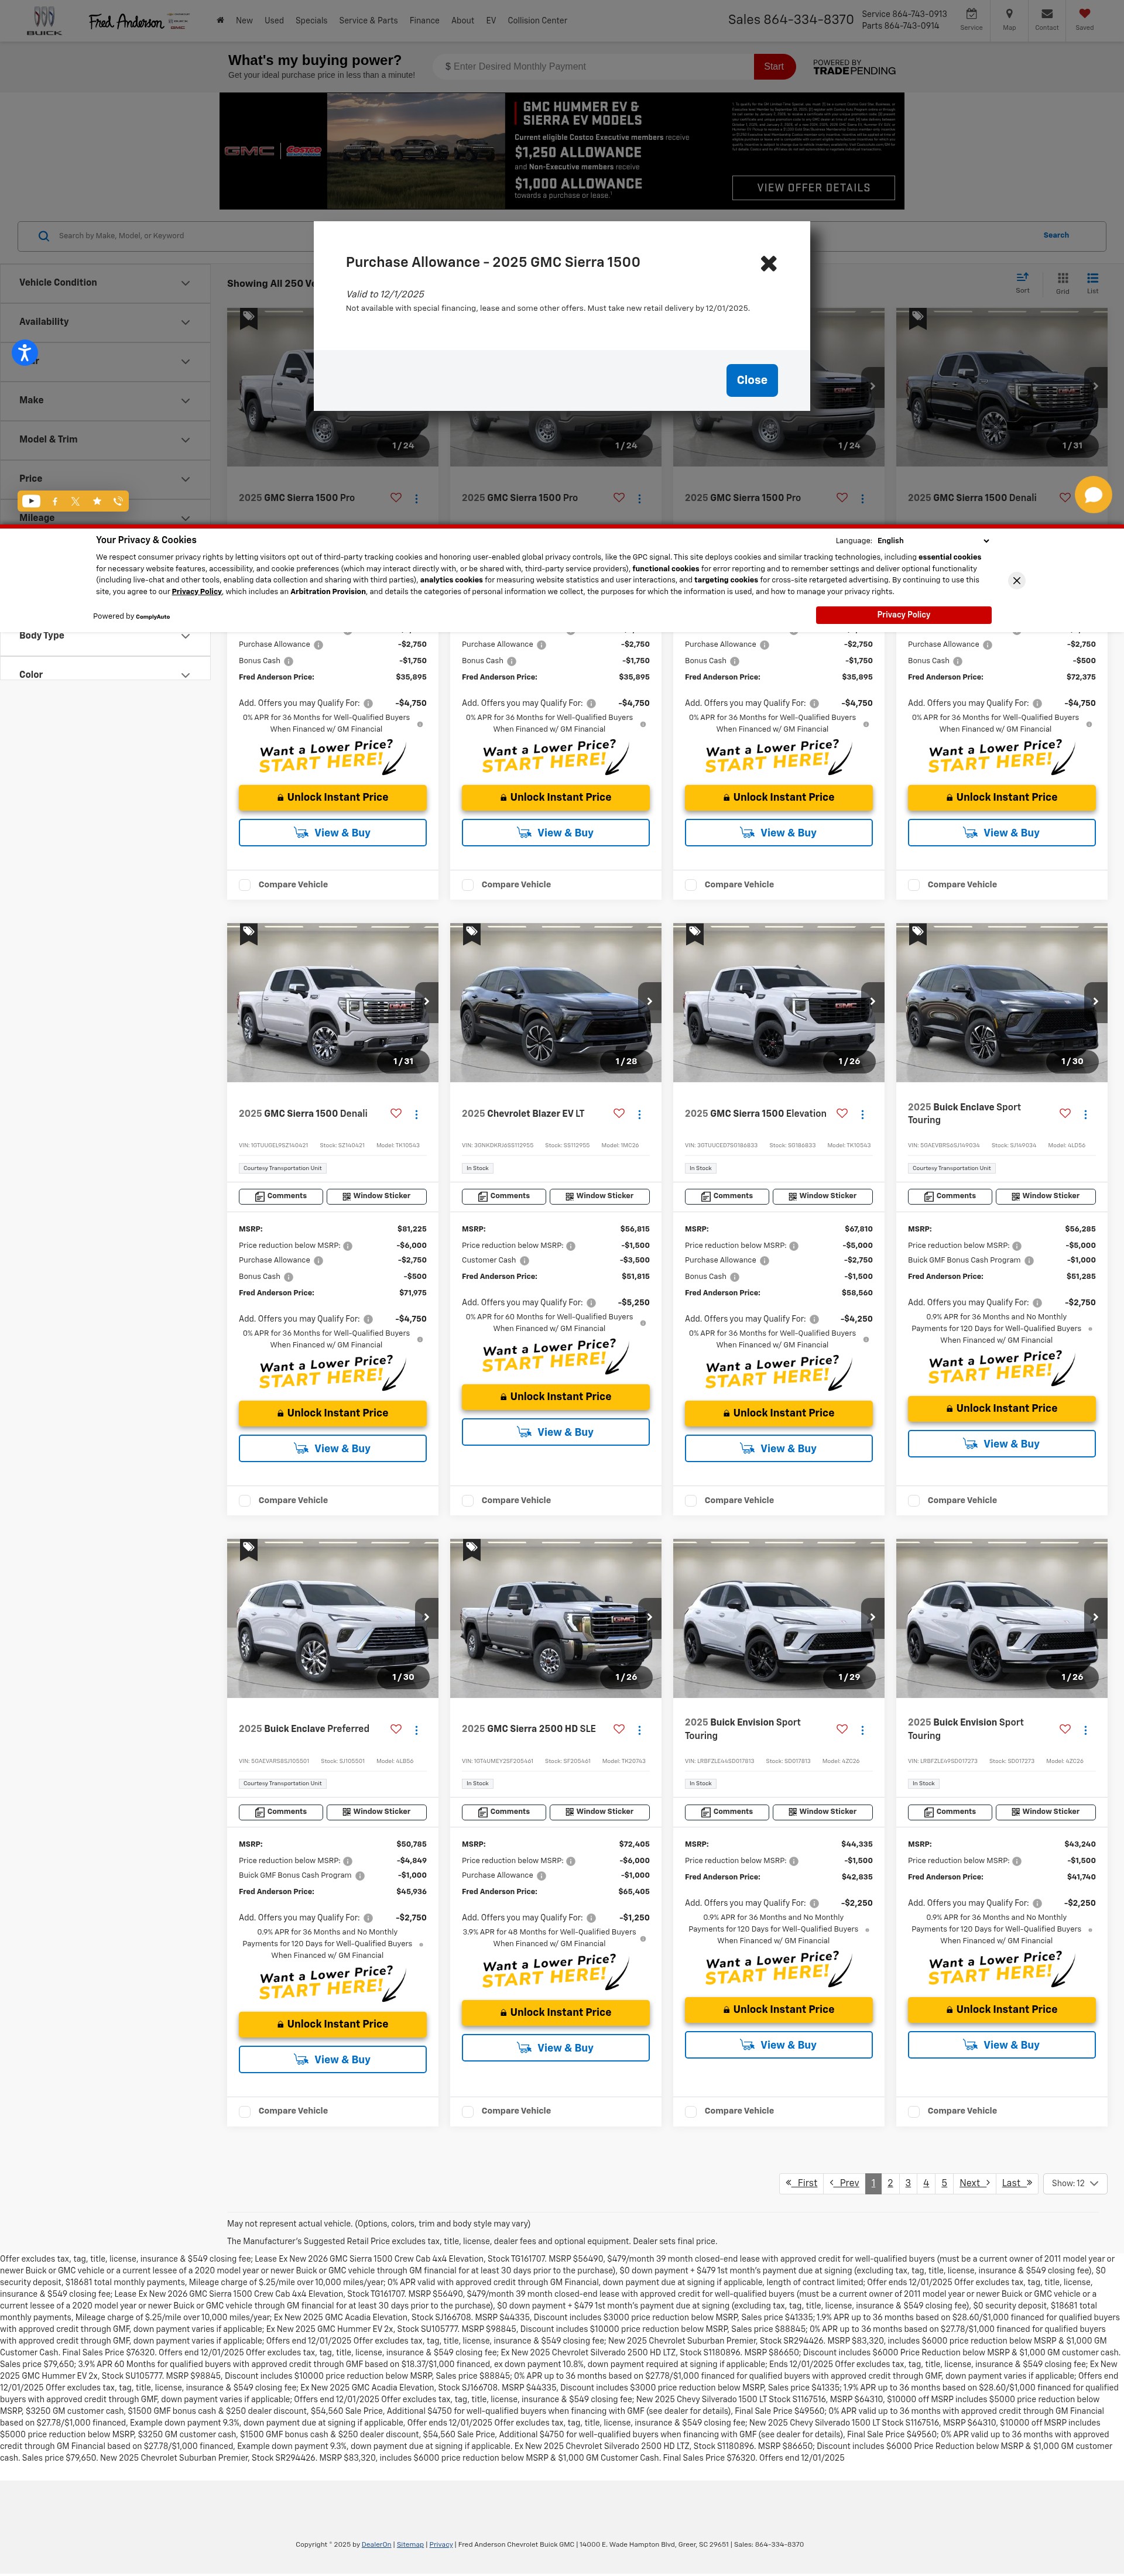Open the orange chat bubble icon
Viewport: 1124px width, 2576px height.
click(x=1093, y=494)
